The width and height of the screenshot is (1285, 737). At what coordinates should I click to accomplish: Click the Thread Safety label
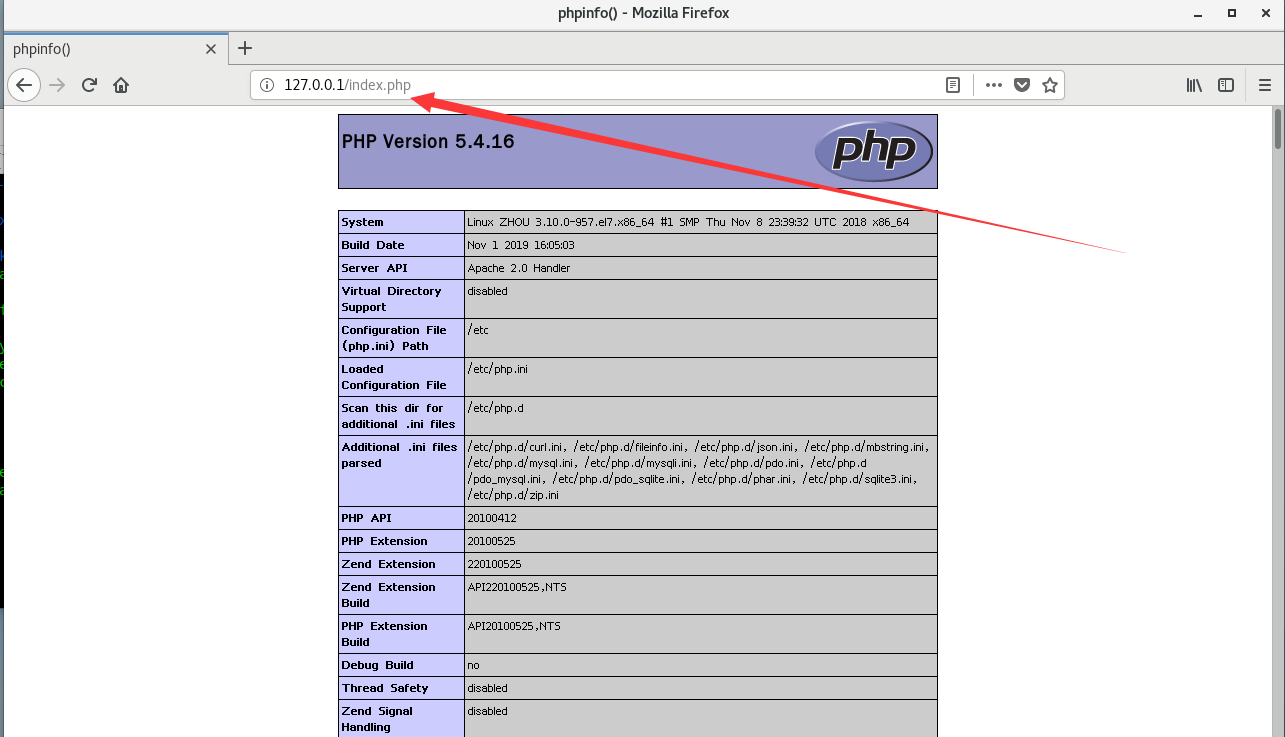point(385,688)
